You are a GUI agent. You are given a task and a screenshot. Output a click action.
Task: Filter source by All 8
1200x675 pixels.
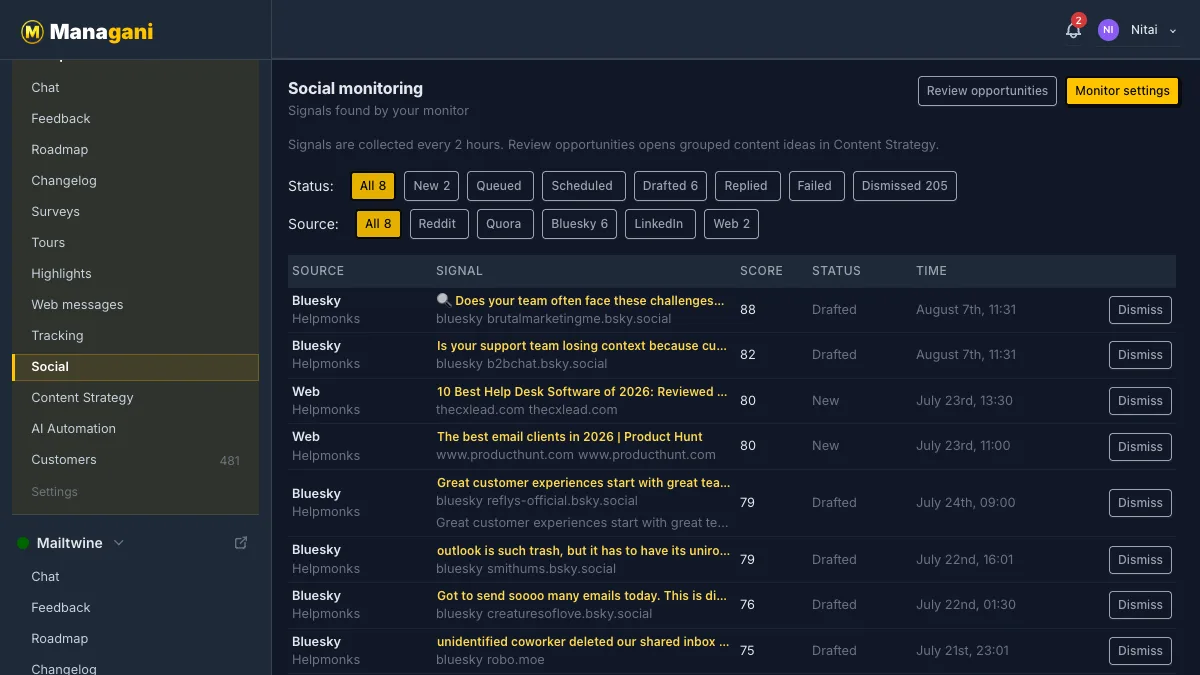pos(379,224)
